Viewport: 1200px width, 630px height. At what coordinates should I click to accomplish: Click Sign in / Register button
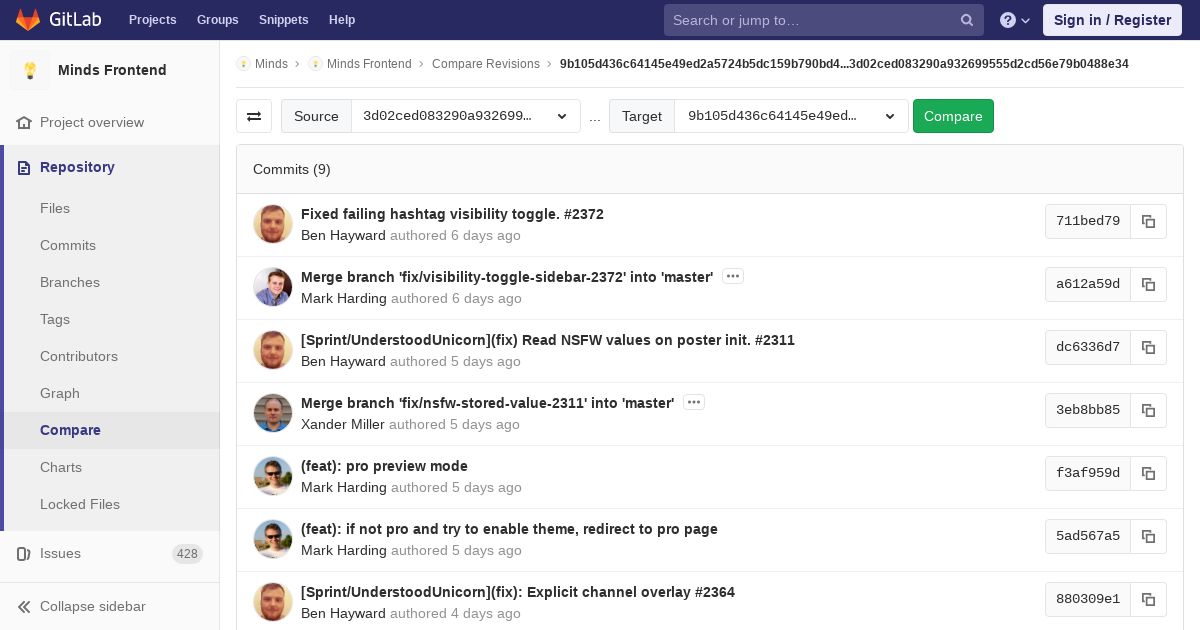pos(1112,20)
